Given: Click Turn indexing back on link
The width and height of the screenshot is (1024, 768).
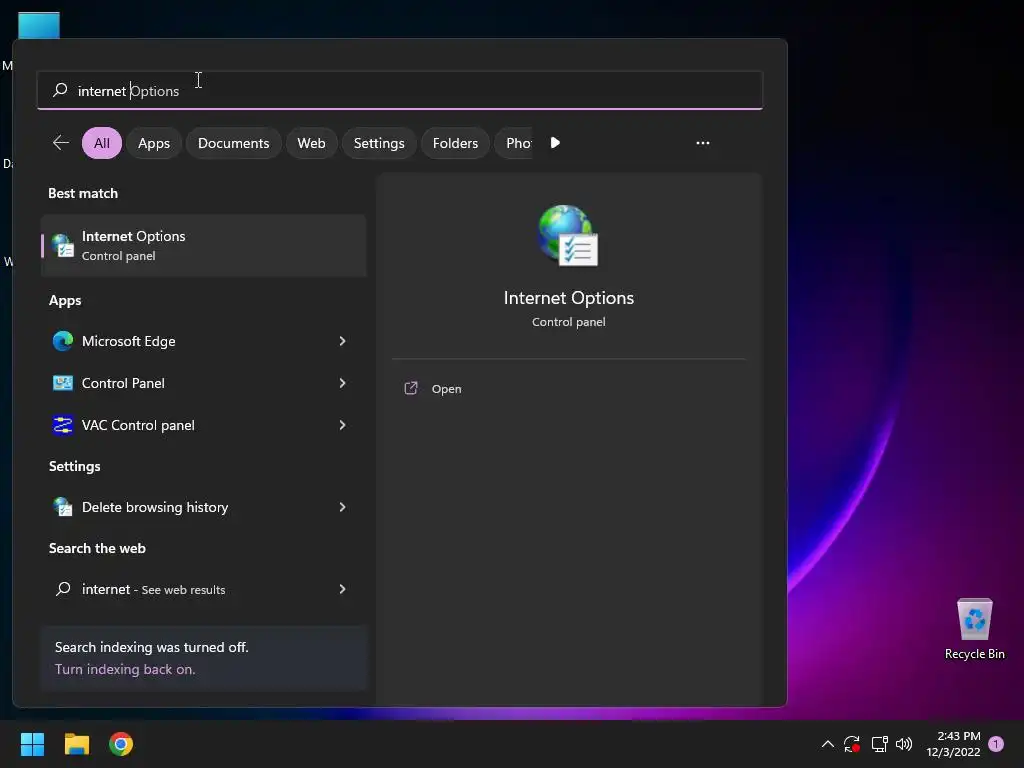Looking at the screenshot, I should tap(125, 669).
